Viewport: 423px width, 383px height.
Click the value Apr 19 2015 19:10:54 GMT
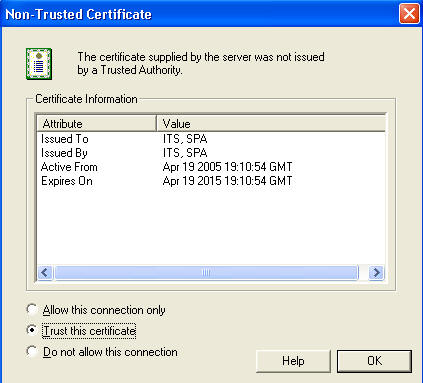227,181
